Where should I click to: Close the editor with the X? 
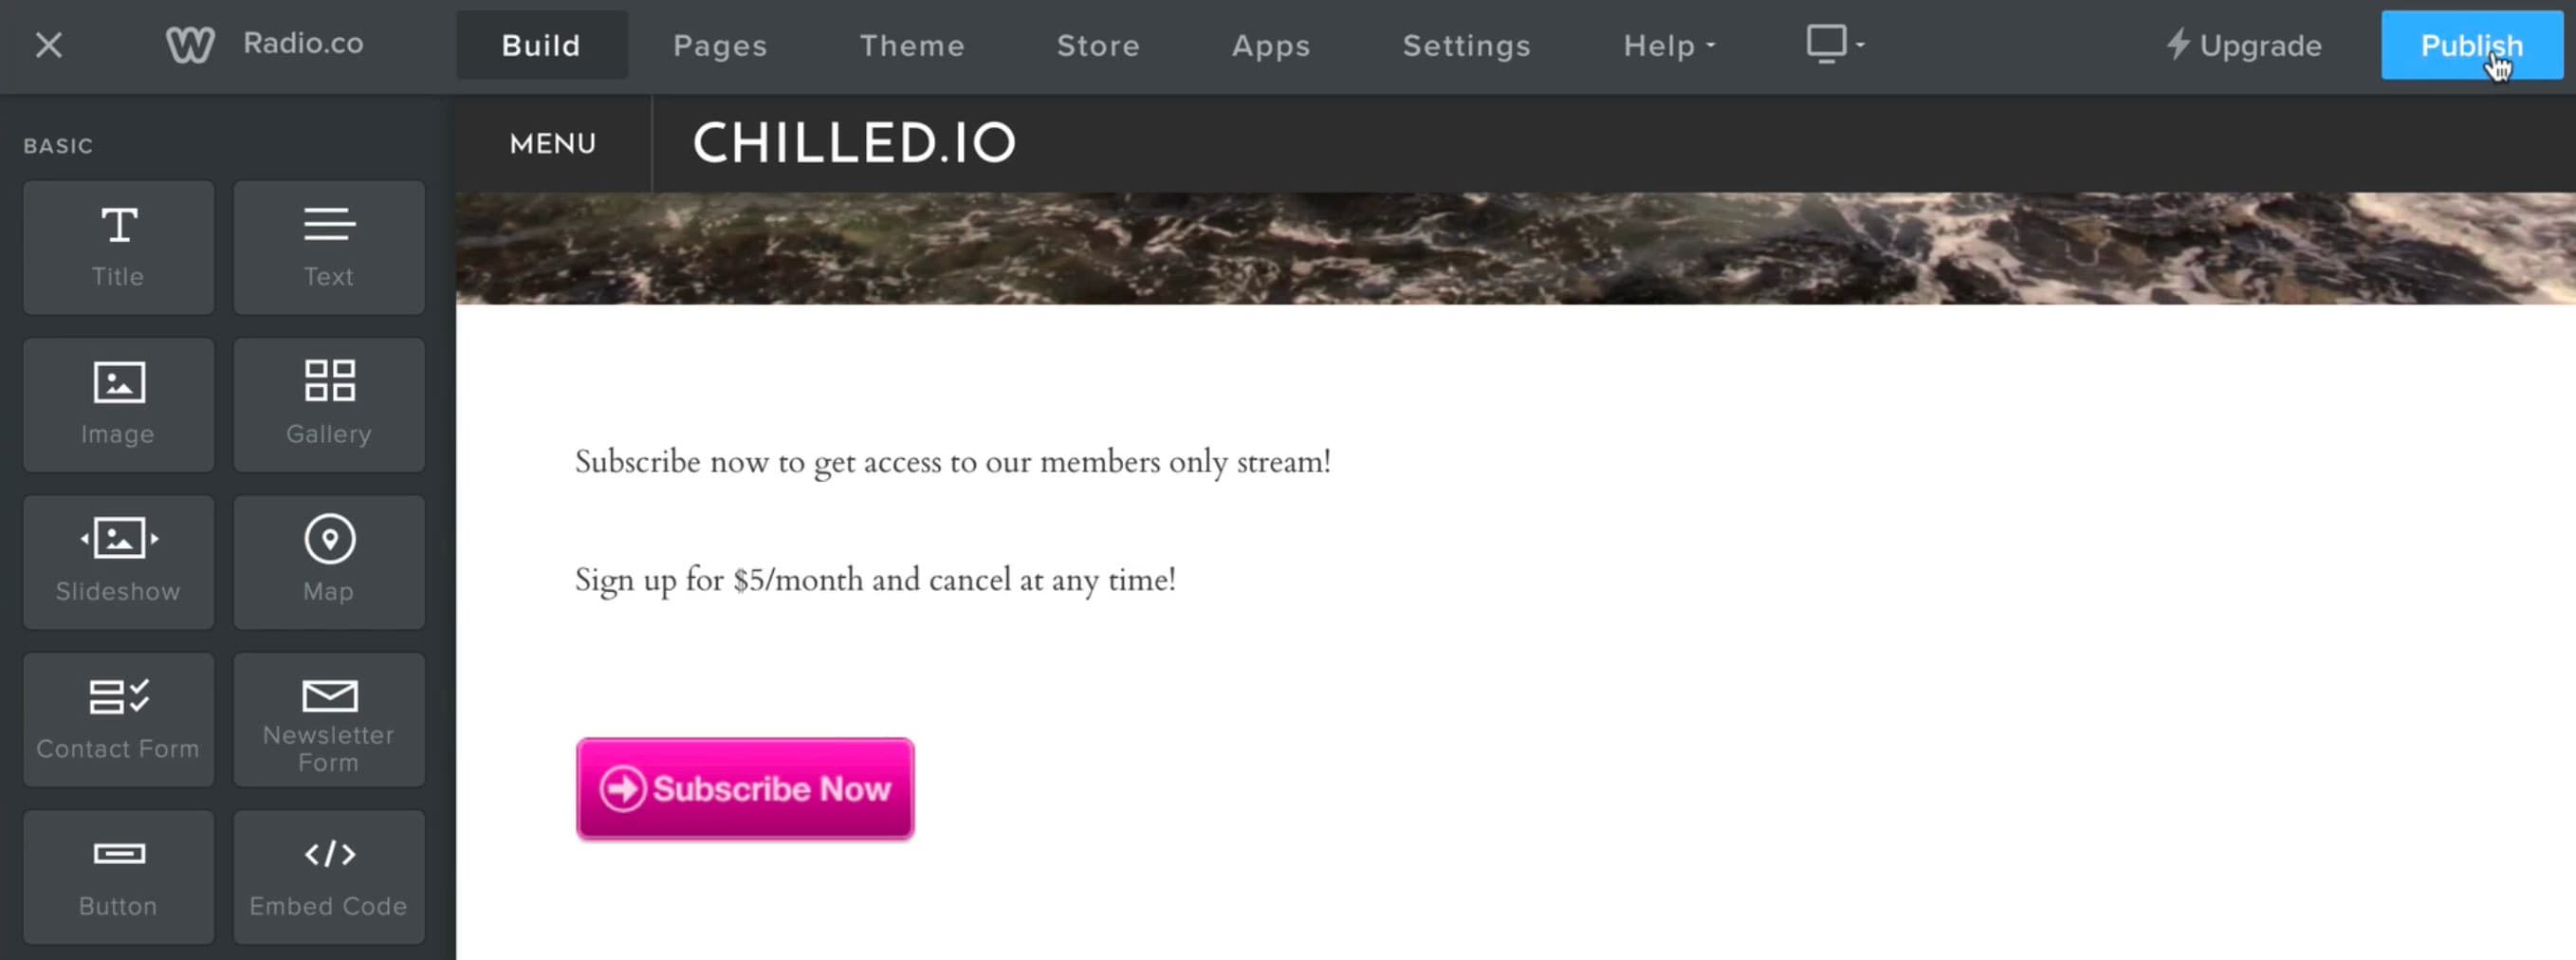[x=48, y=45]
